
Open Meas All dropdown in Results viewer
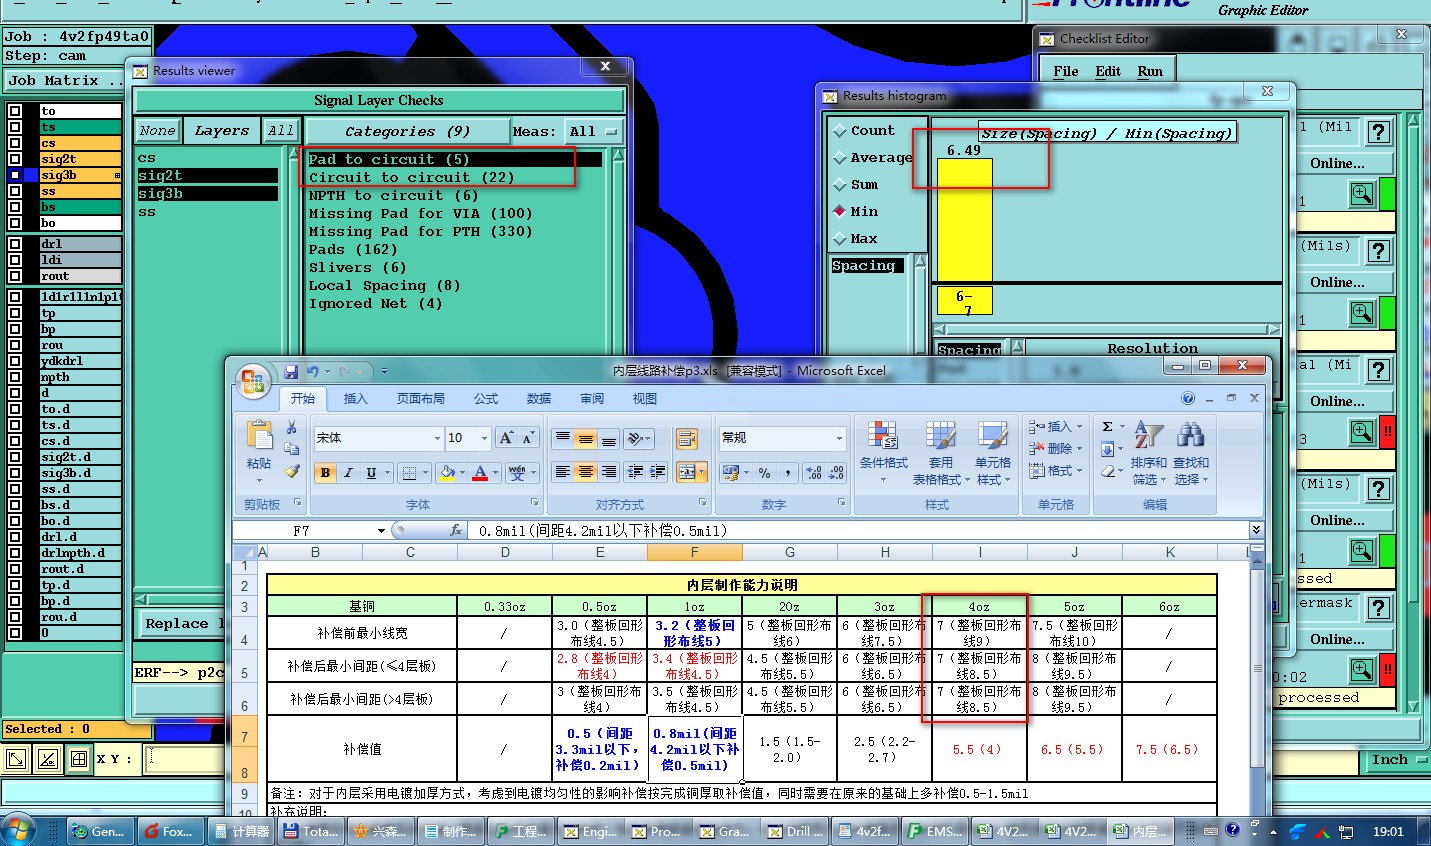pyautogui.click(x=594, y=131)
